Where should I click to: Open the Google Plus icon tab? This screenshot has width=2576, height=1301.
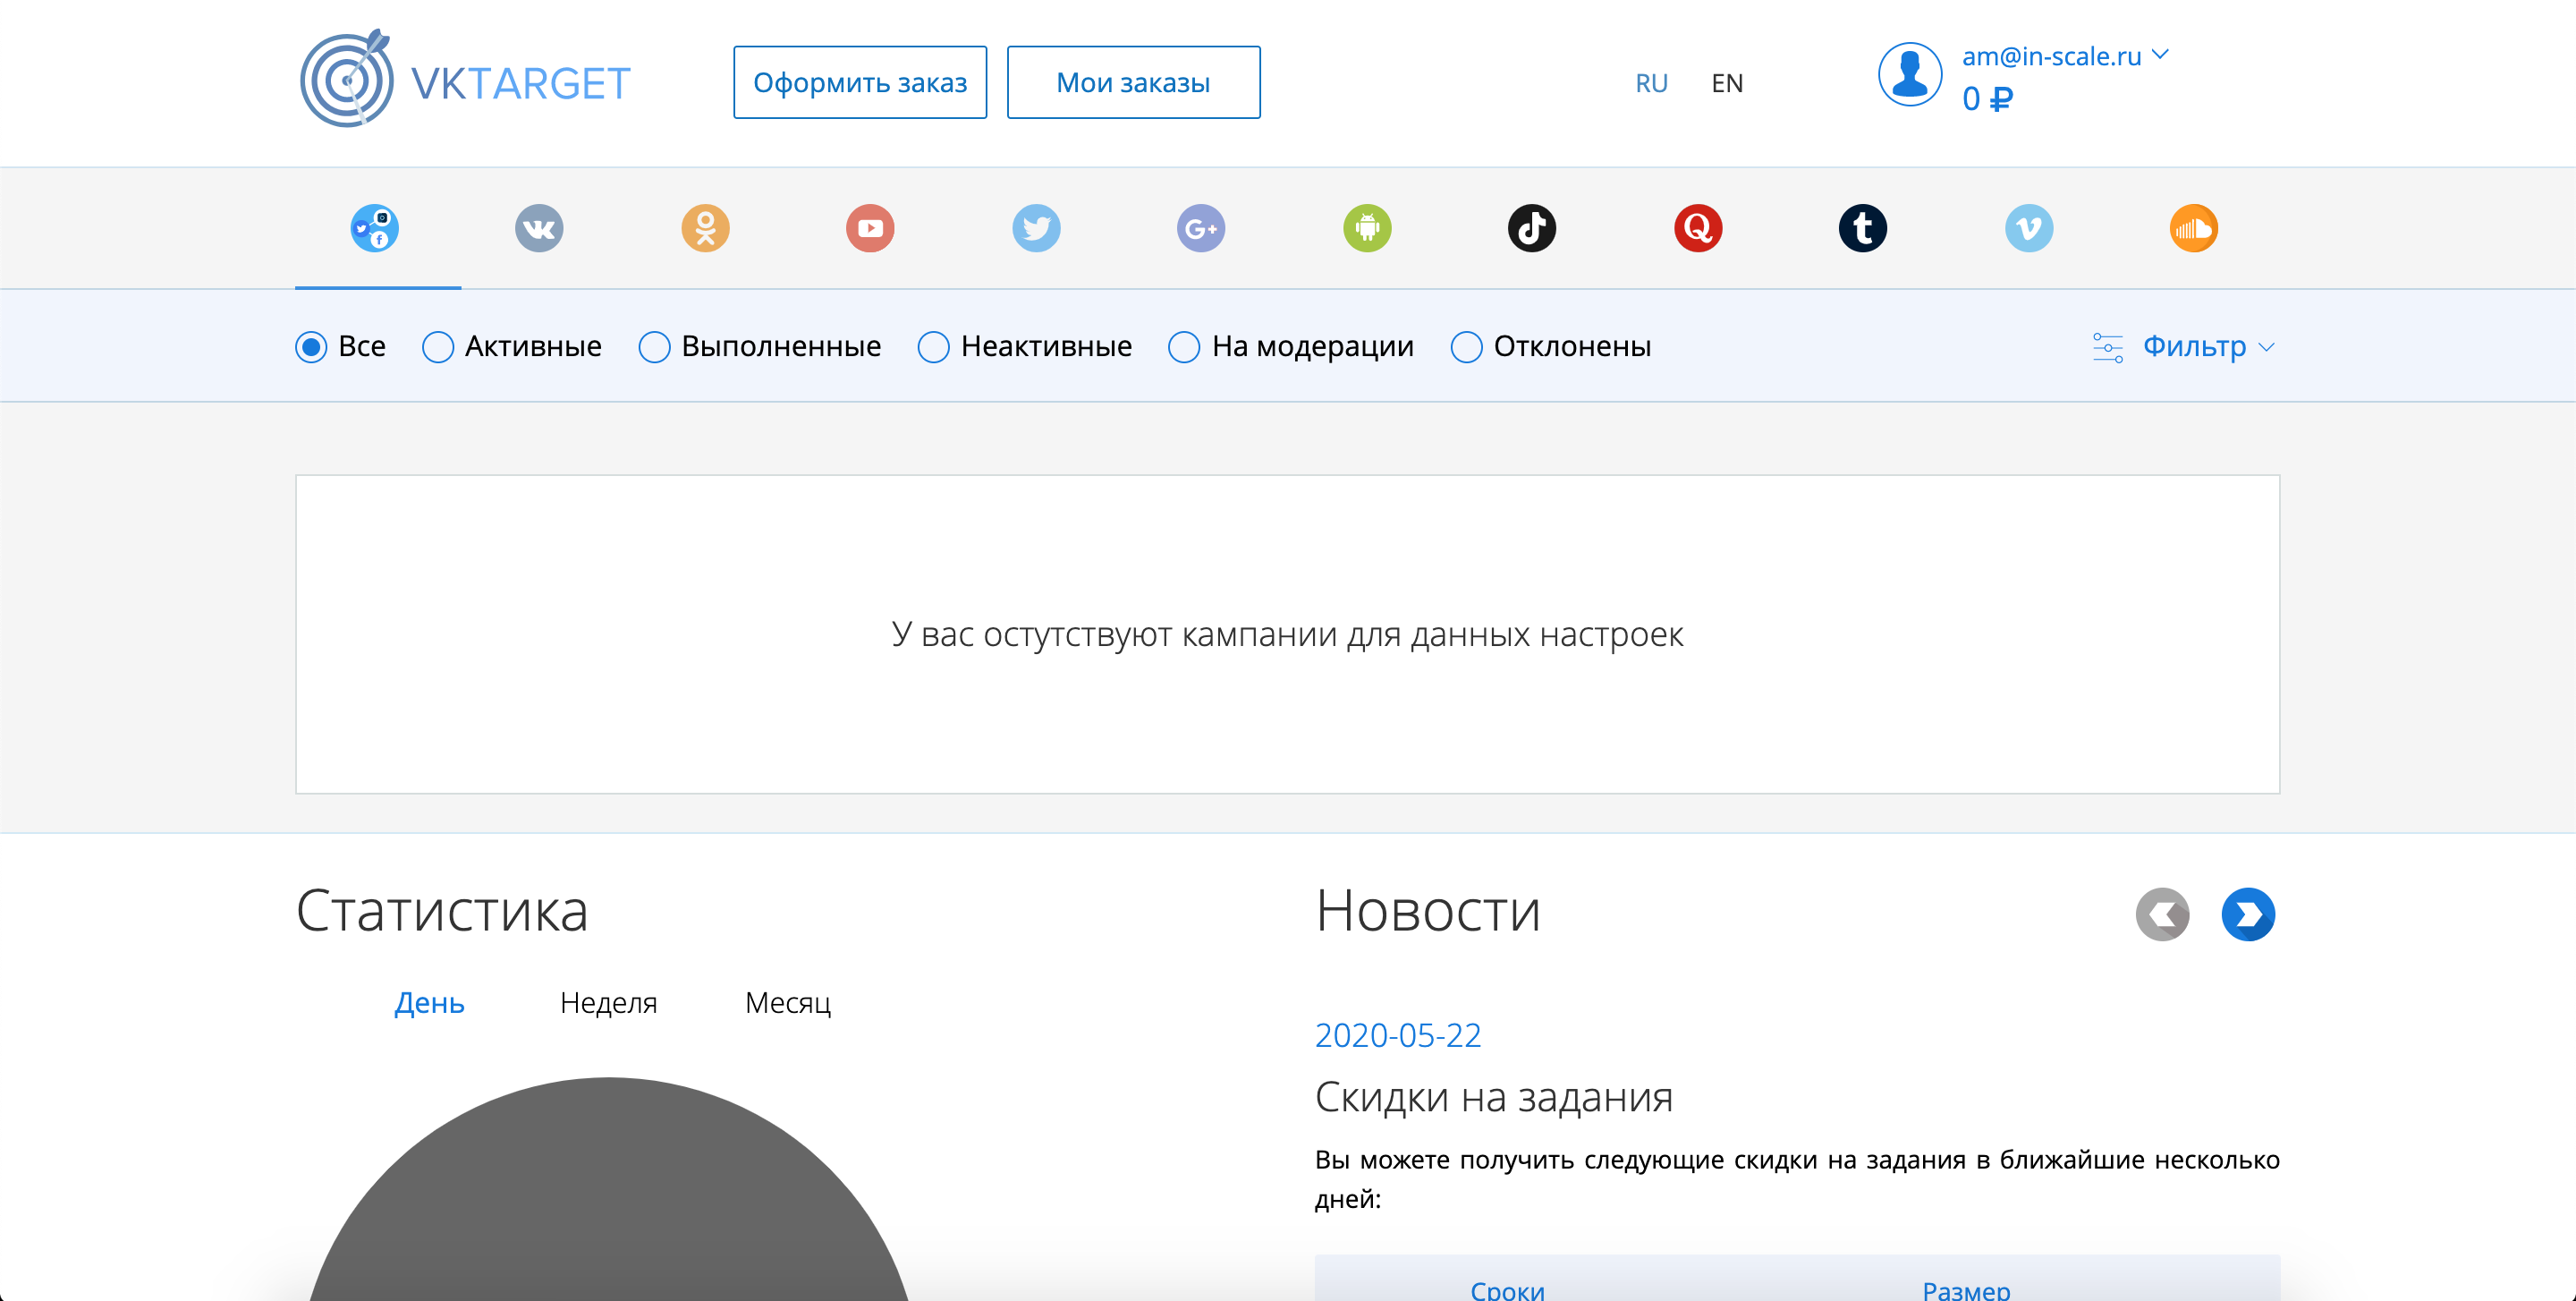pos(1201,229)
